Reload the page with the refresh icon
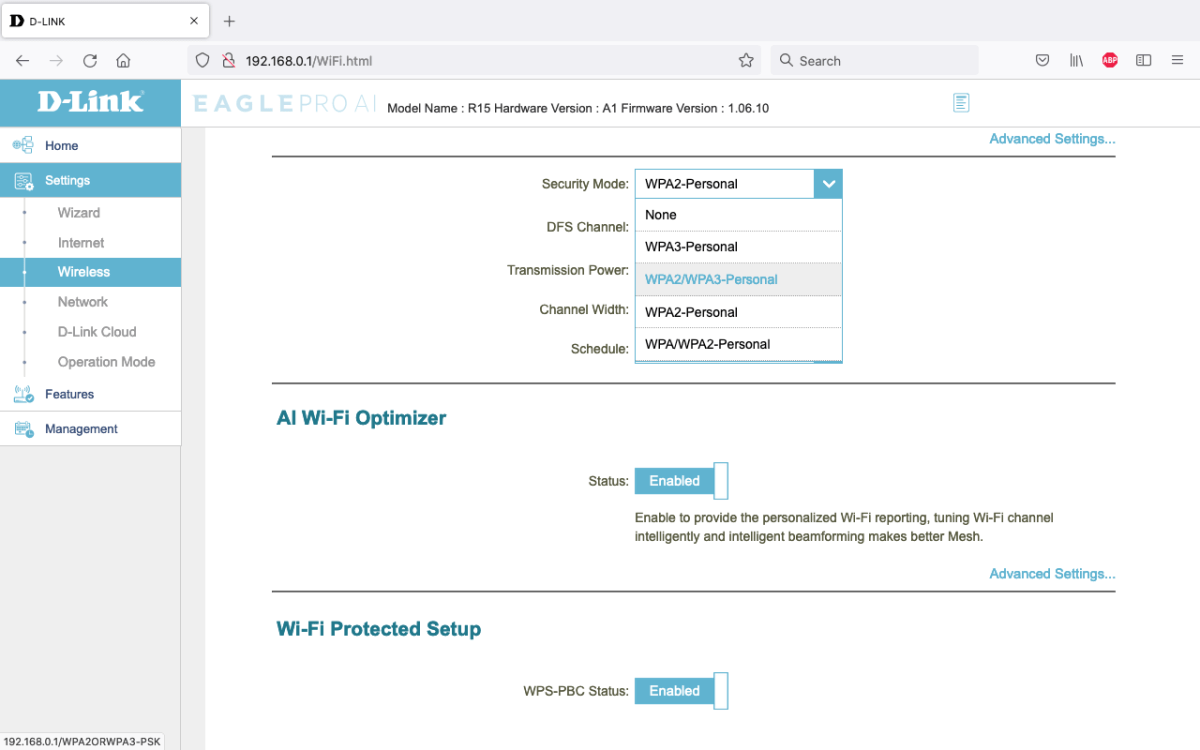The width and height of the screenshot is (1200, 750). tap(90, 60)
